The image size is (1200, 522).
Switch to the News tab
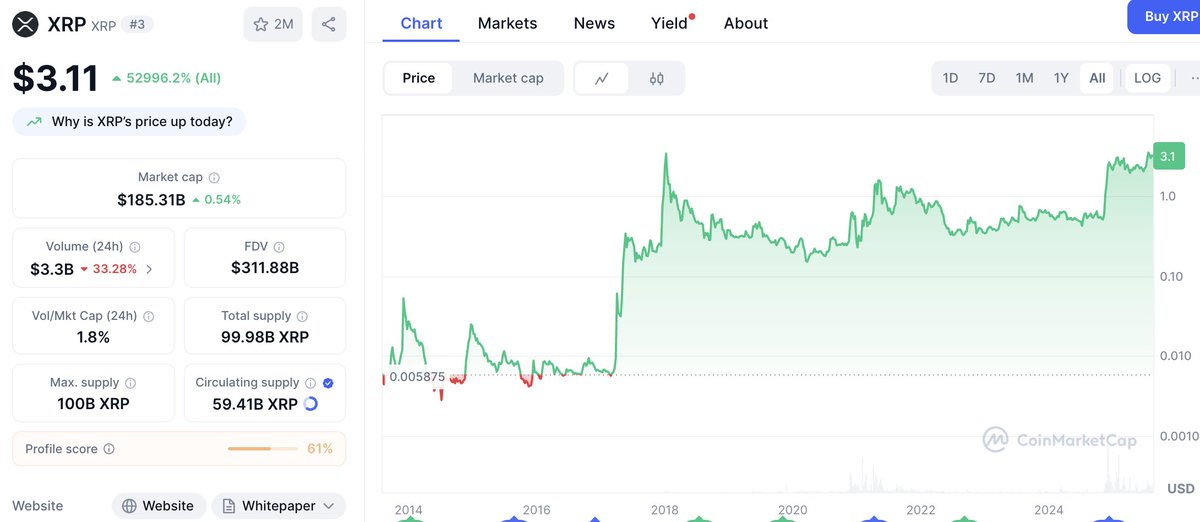pos(594,23)
